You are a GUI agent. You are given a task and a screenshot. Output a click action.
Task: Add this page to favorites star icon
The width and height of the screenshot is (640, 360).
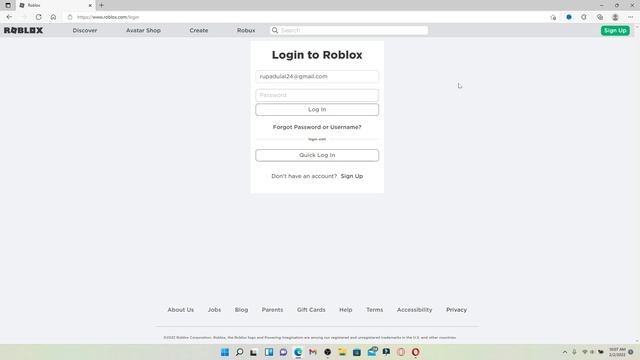[x=553, y=17]
